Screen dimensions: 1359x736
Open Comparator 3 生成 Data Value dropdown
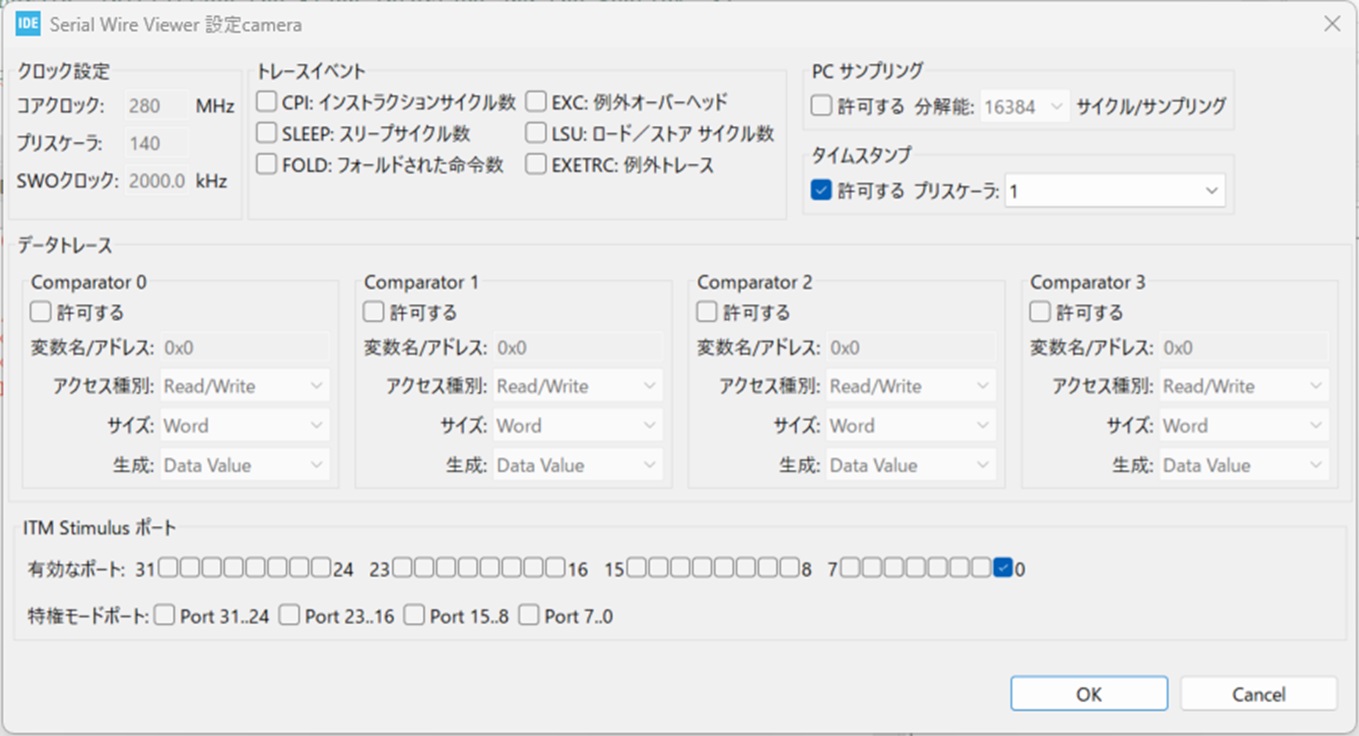pyautogui.click(x=1243, y=465)
